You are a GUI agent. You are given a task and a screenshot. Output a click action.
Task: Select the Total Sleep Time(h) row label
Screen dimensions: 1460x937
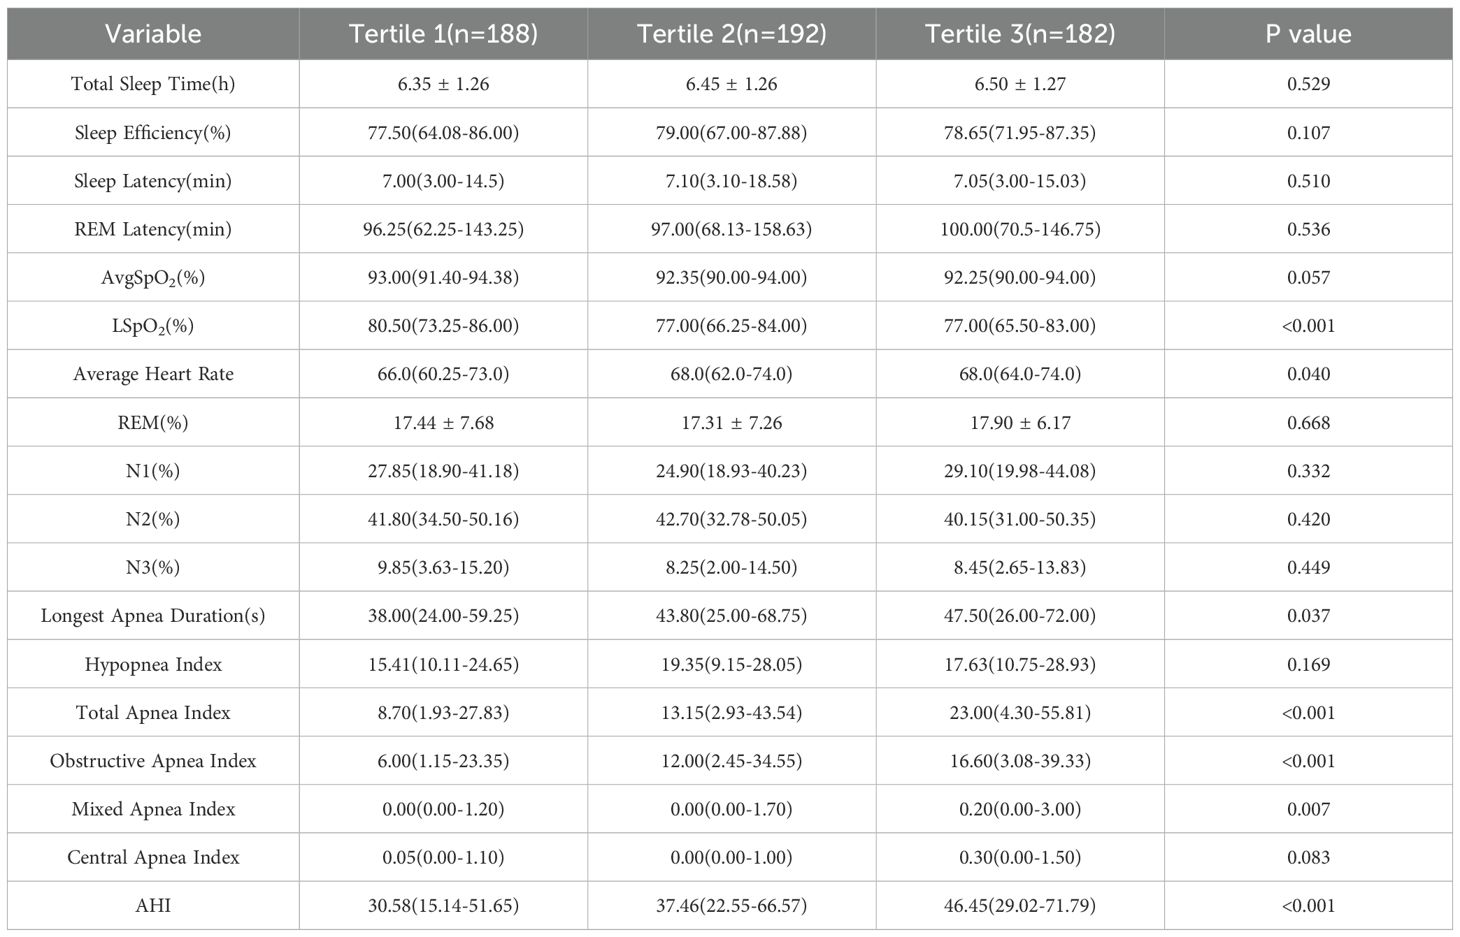tap(153, 84)
